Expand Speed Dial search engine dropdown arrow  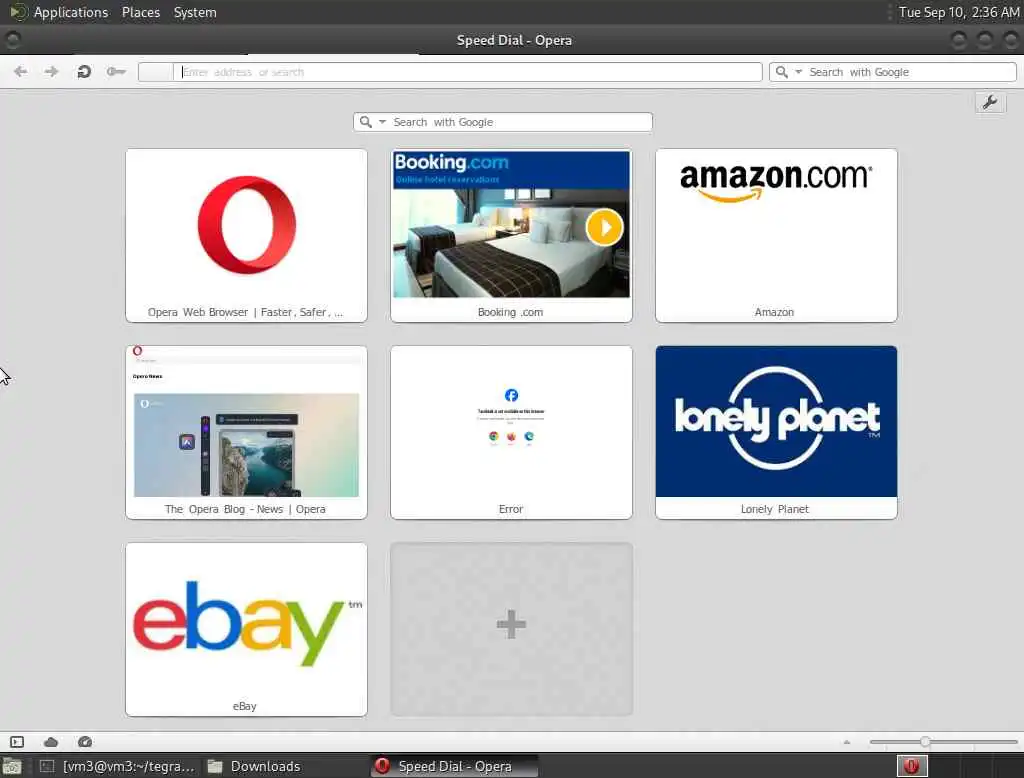383,122
